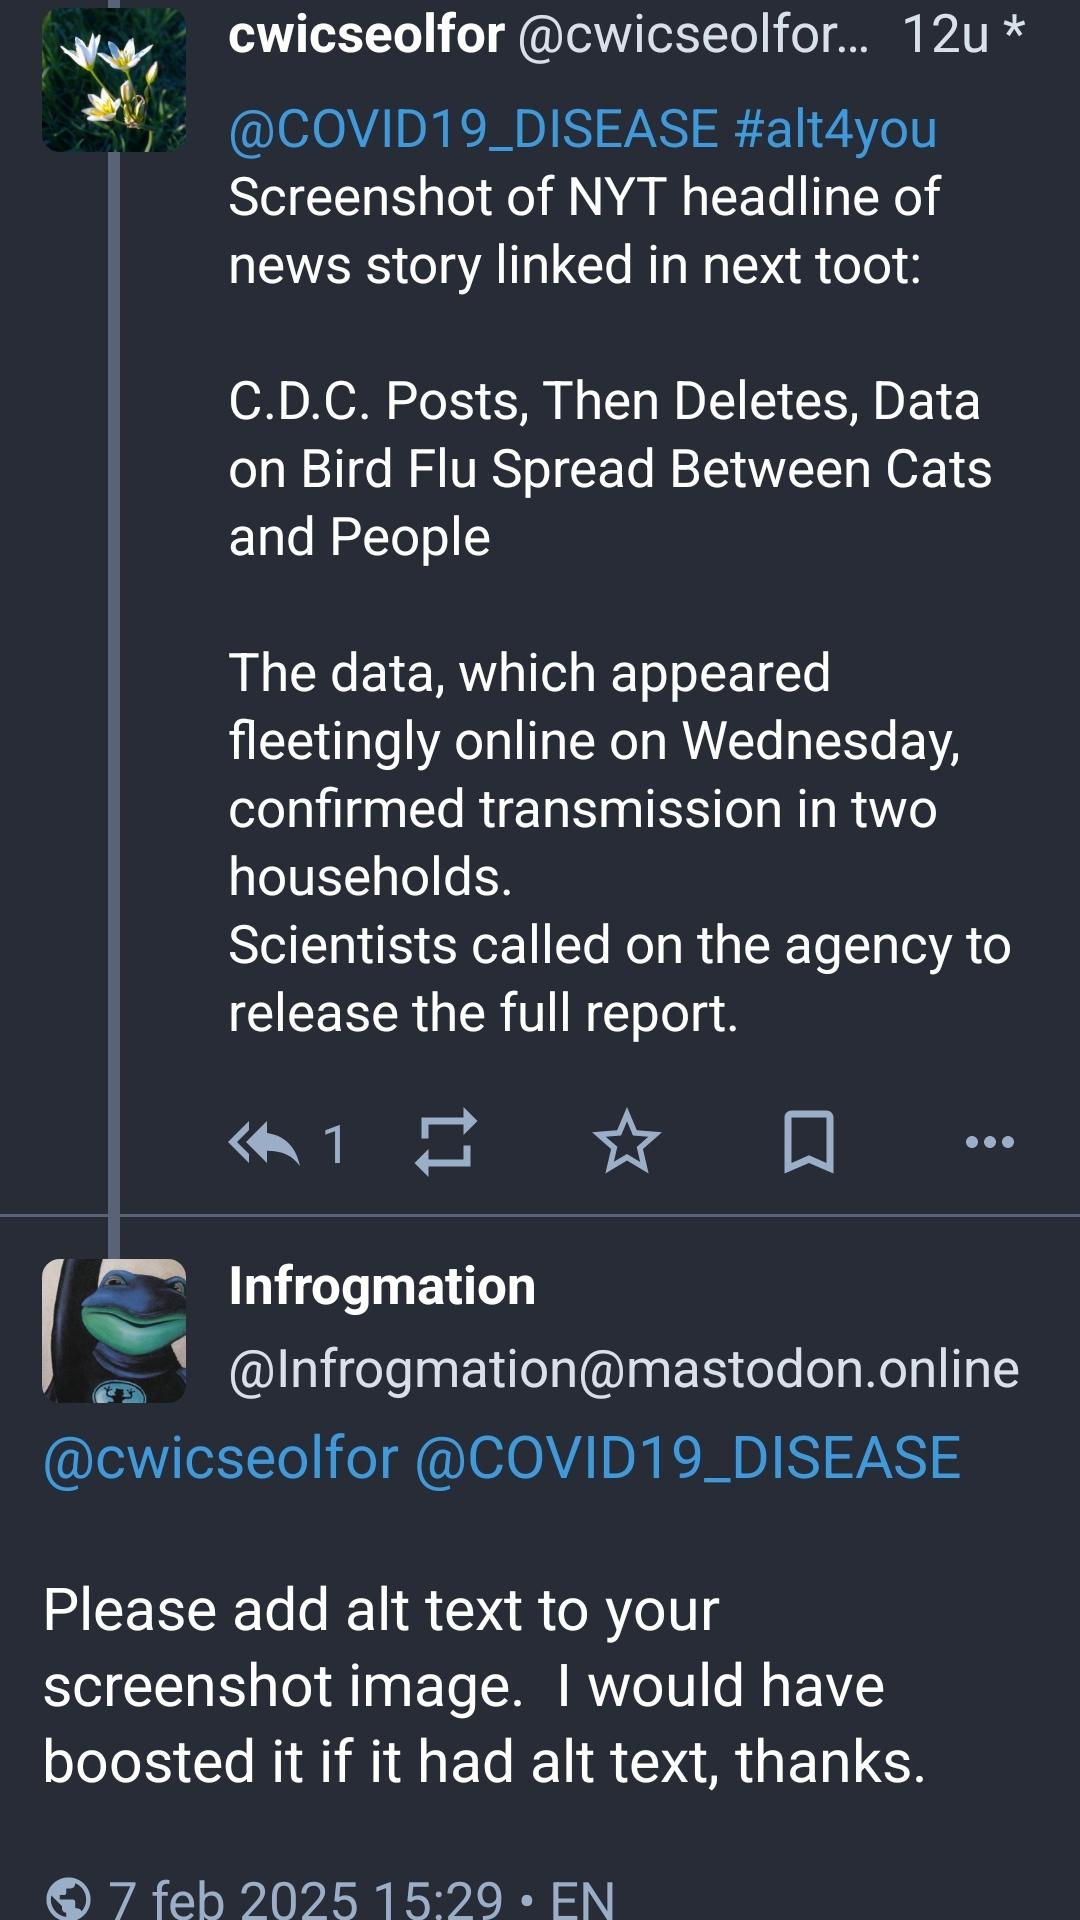Open the three-dot more options menu

[x=990, y=1142]
